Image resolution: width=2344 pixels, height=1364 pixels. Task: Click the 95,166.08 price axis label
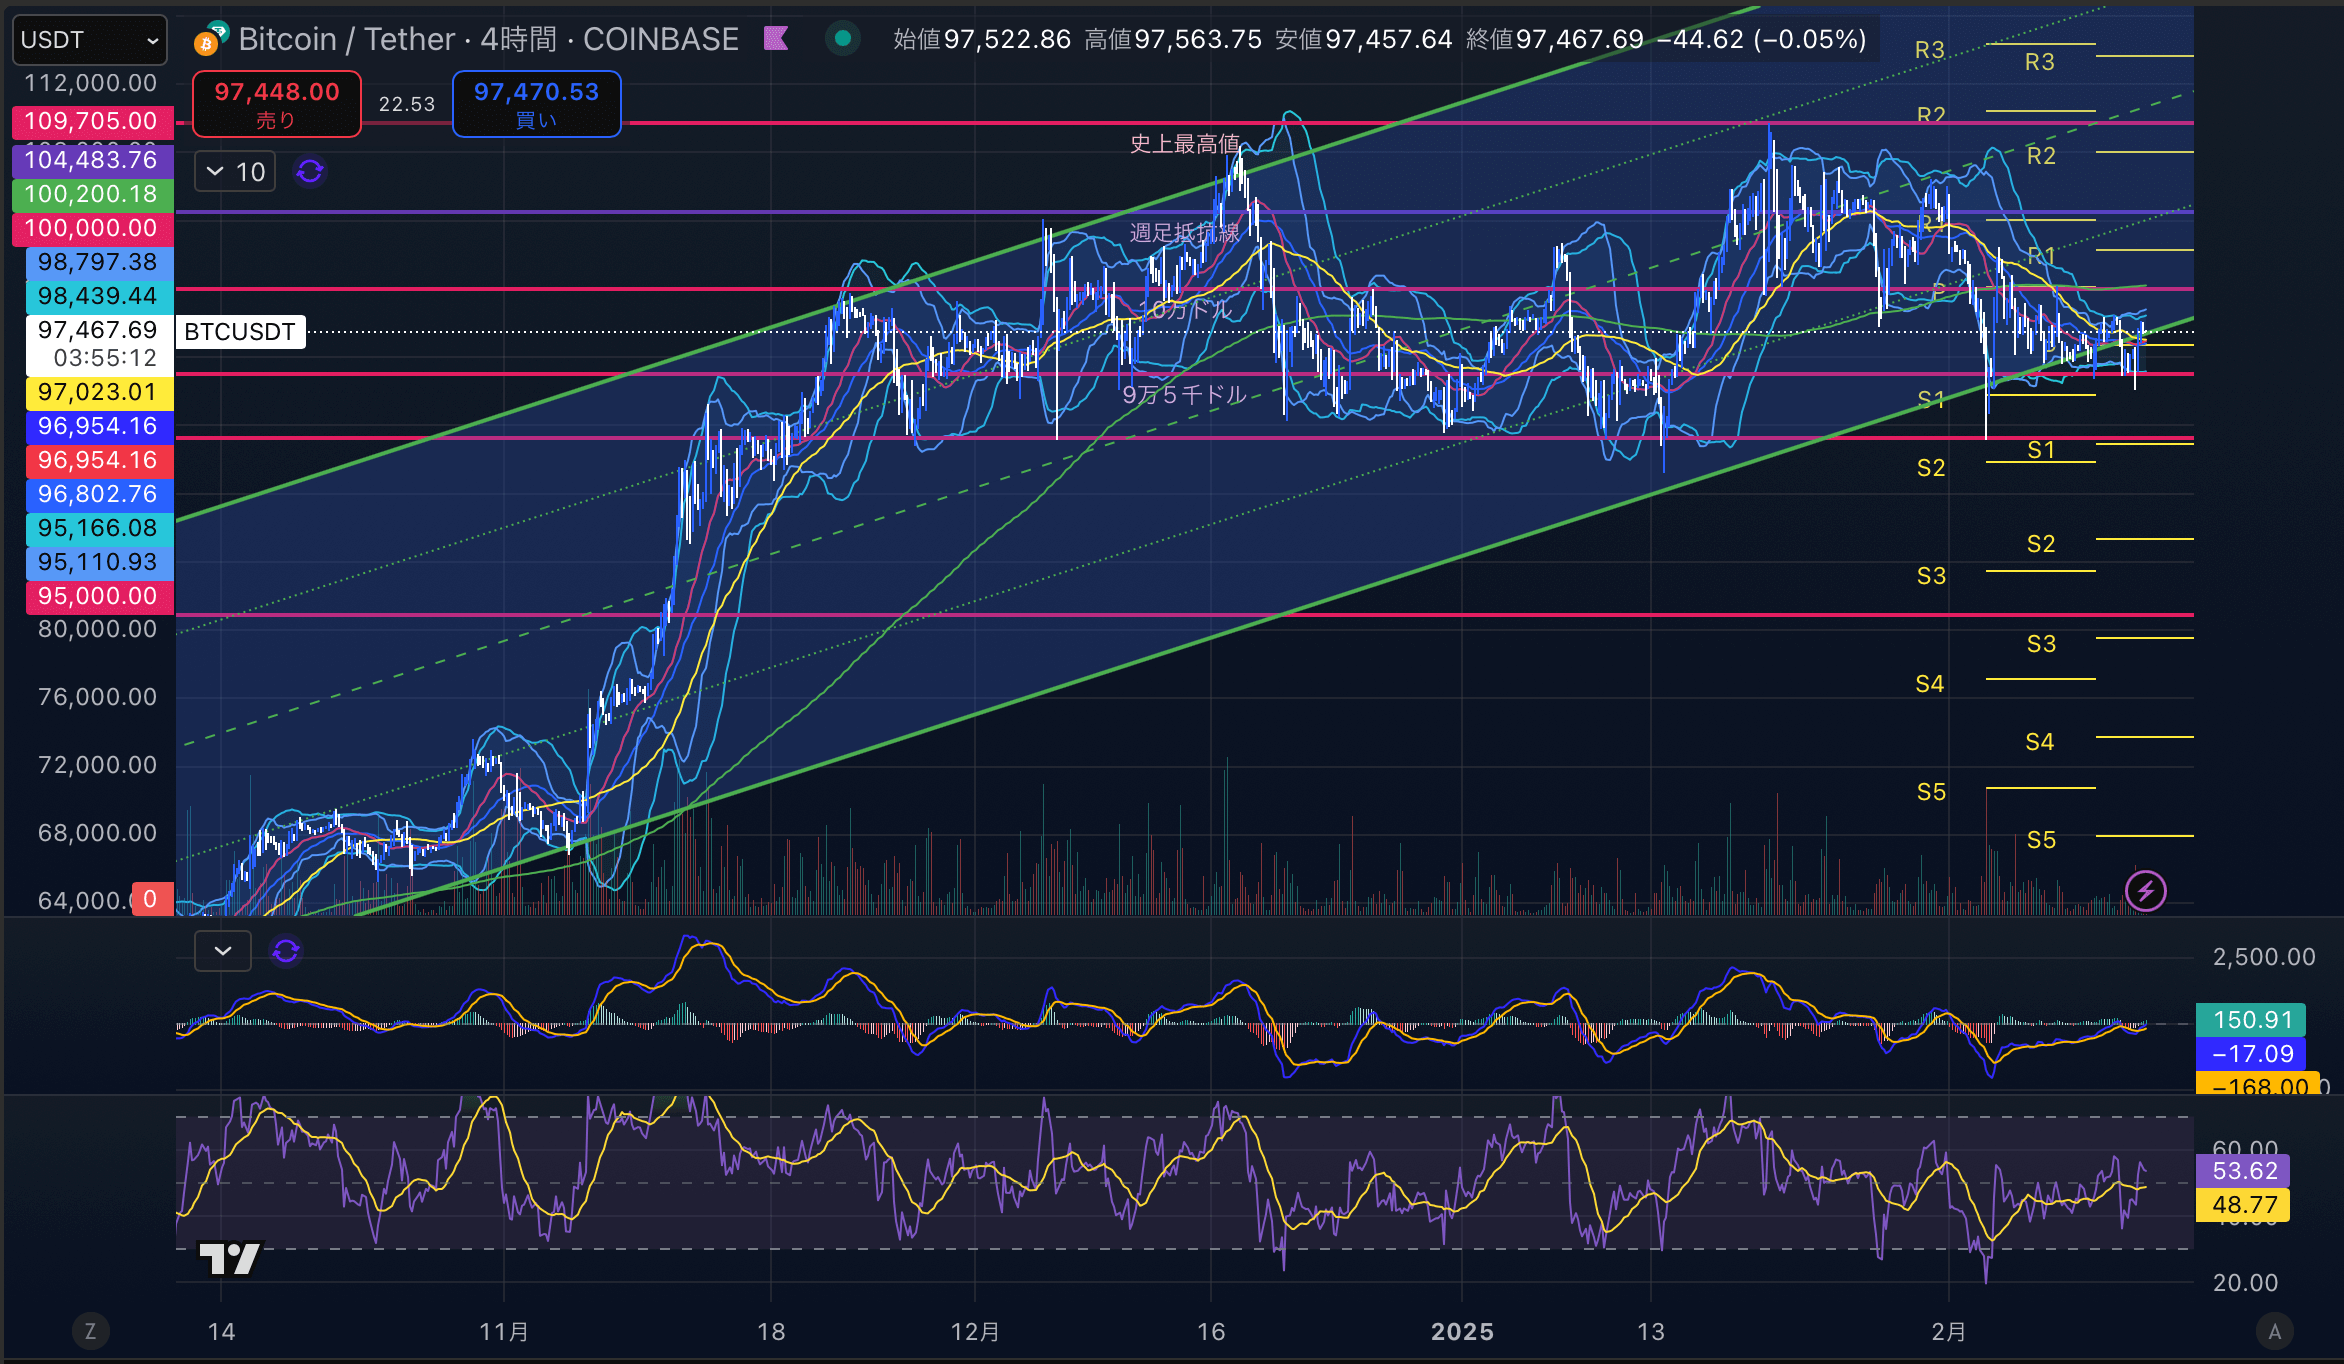point(99,528)
